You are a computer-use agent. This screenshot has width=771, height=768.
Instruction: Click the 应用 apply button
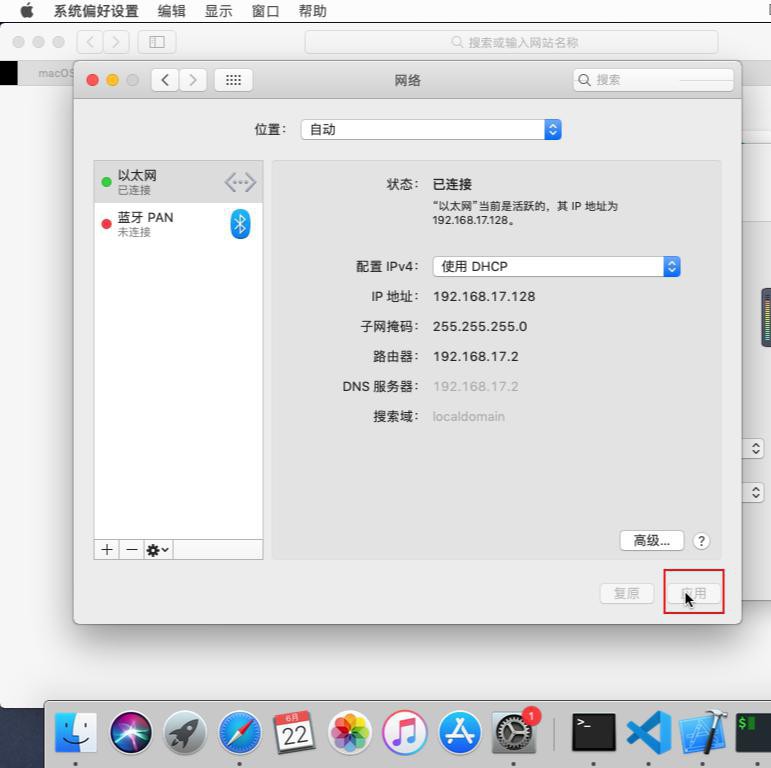click(694, 593)
